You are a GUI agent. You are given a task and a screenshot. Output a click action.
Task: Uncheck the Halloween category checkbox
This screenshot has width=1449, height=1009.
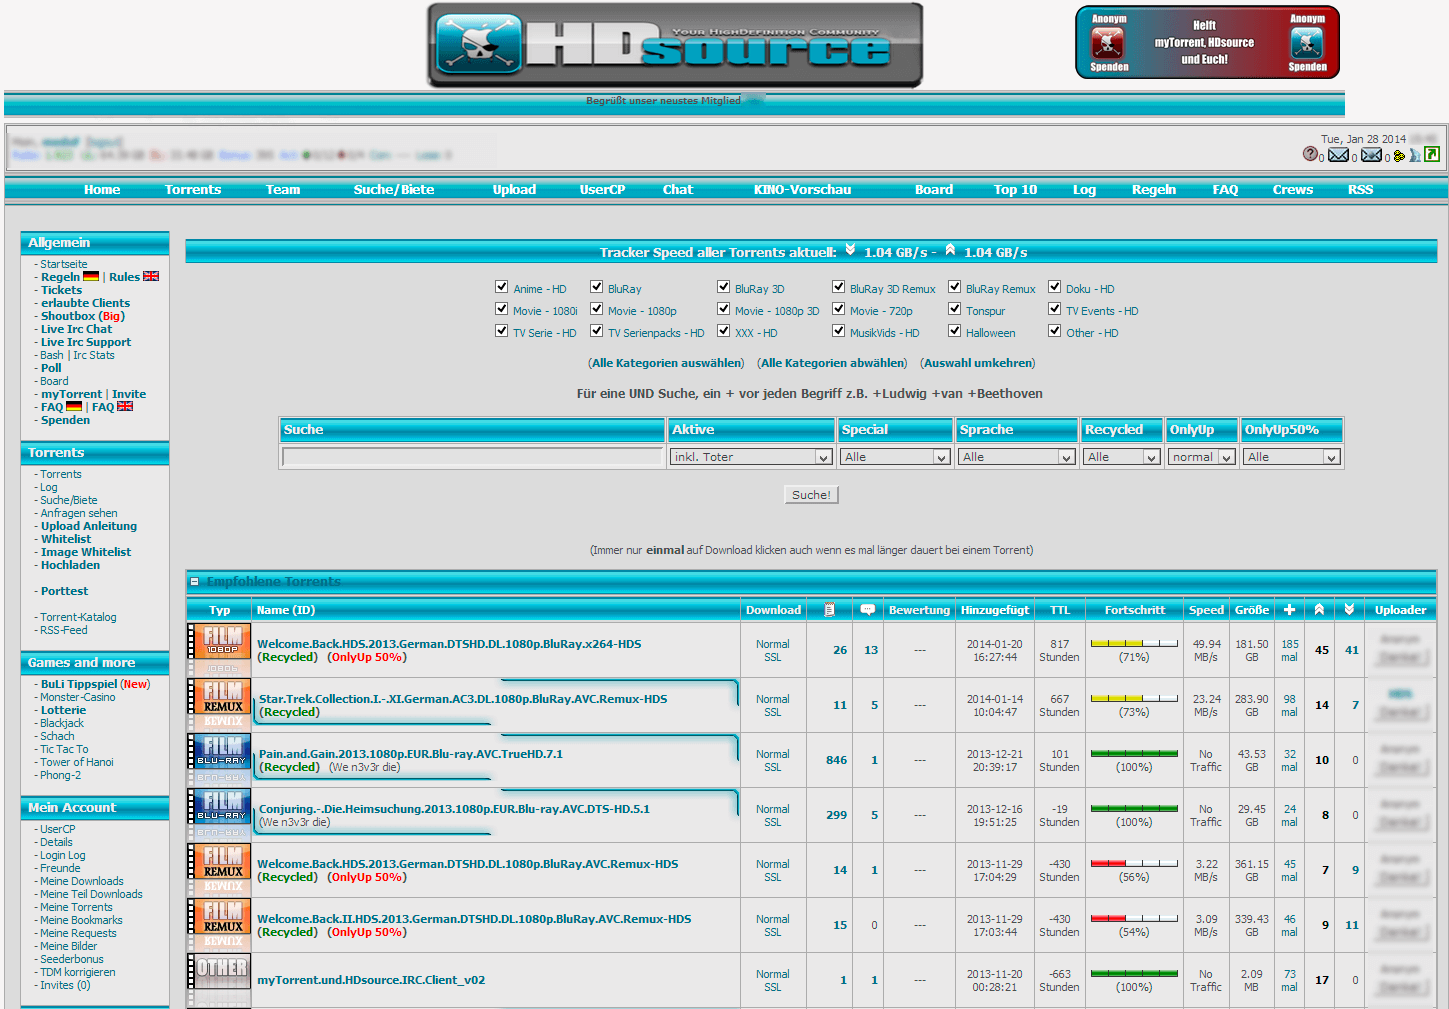click(955, 331)
